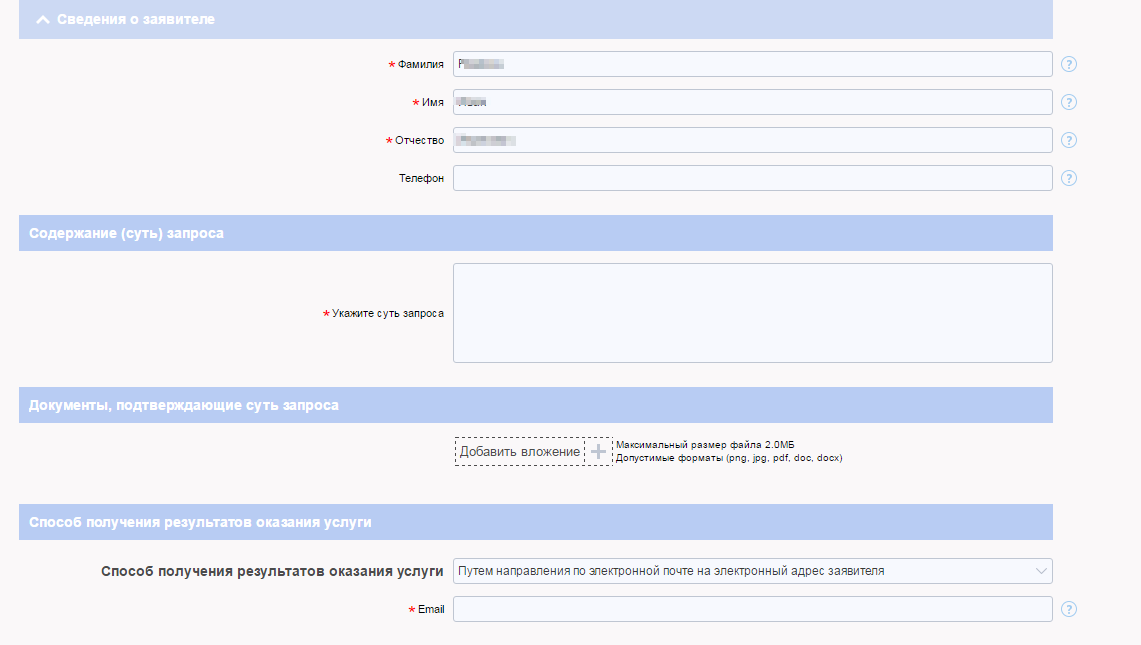Click the empty Телефон field
Viewport: 1141px width, 645px height.
752,178
